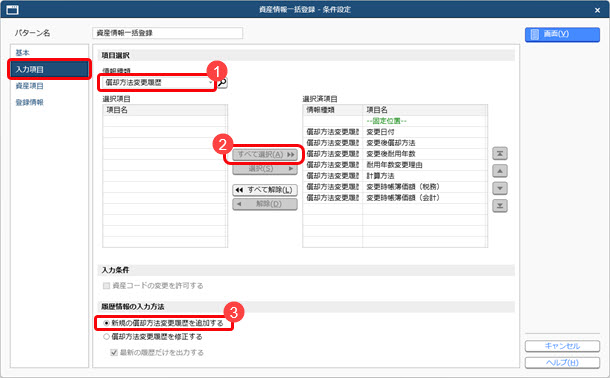Screen dimensions: 610x378
Task: Move selected item down one row
Action: point(500,188)
